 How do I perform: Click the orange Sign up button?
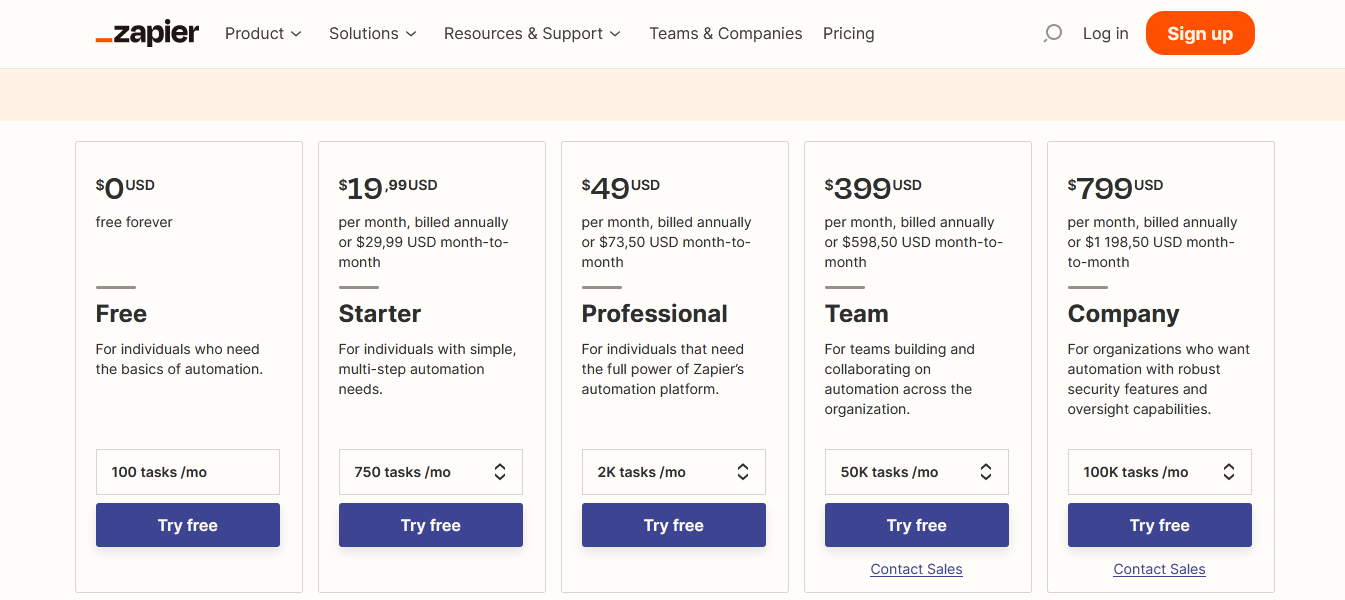tap(1200, 33)
